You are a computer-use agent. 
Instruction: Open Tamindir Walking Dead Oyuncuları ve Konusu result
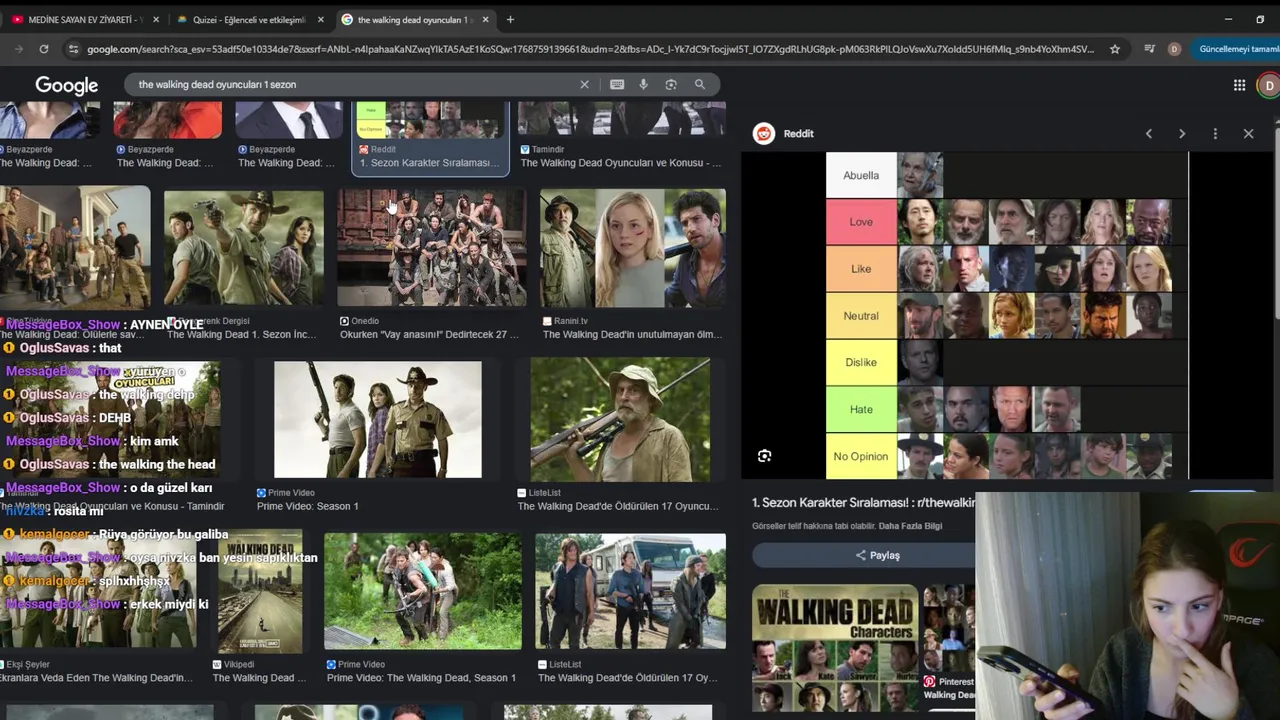click(620, 136)
